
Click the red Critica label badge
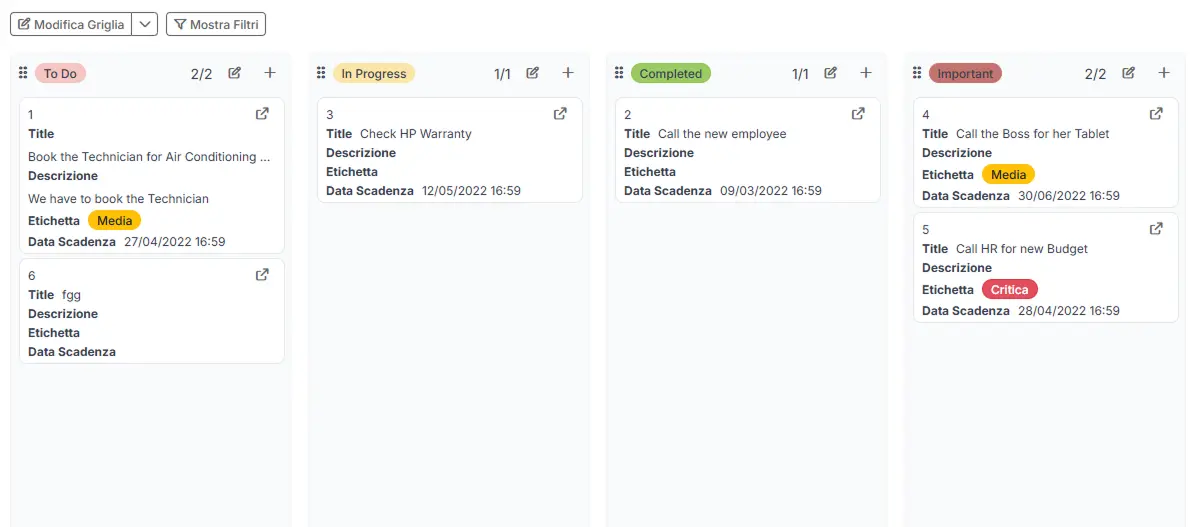[x=1009, y=290]
